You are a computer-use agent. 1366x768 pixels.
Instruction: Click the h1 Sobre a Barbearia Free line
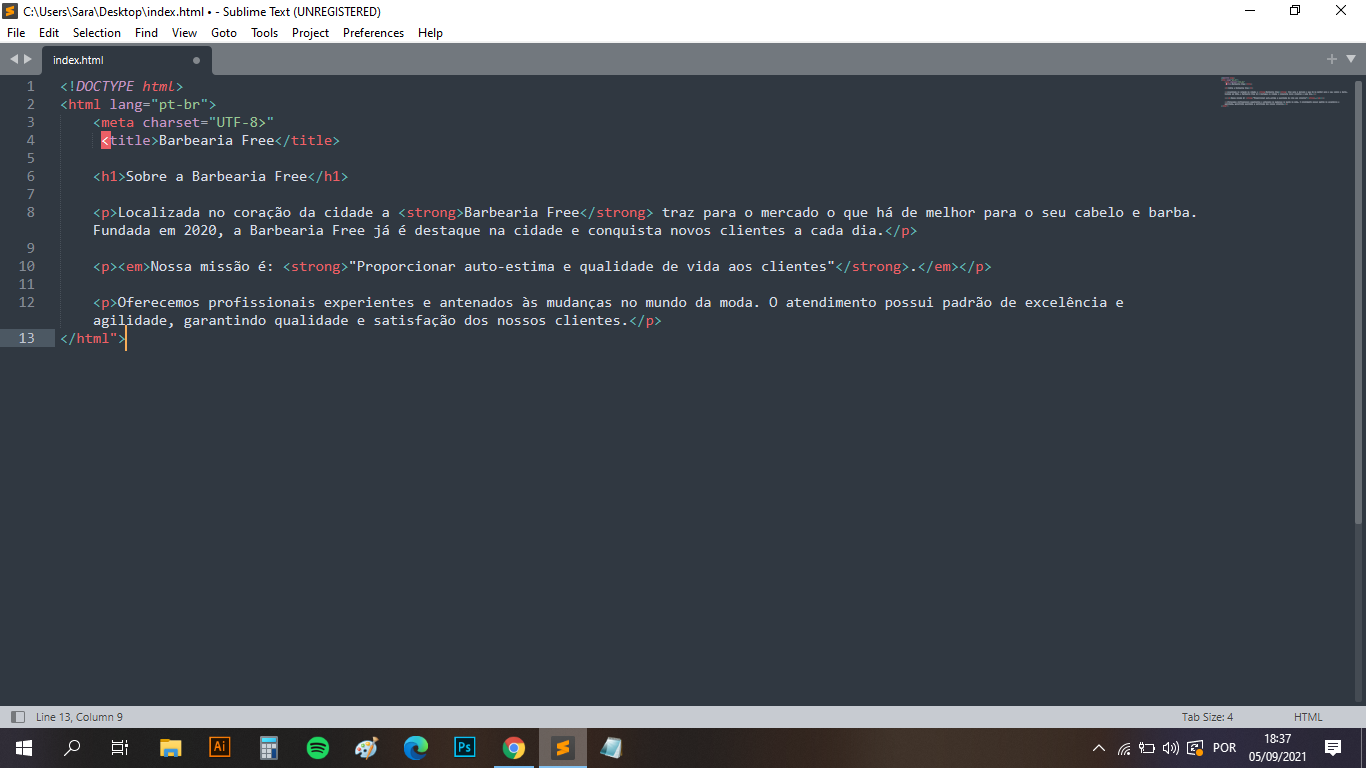click(220, 176)
